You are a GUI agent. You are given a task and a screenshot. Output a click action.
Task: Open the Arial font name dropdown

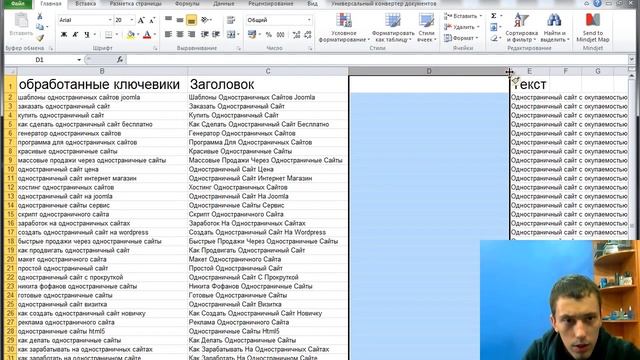110,20
